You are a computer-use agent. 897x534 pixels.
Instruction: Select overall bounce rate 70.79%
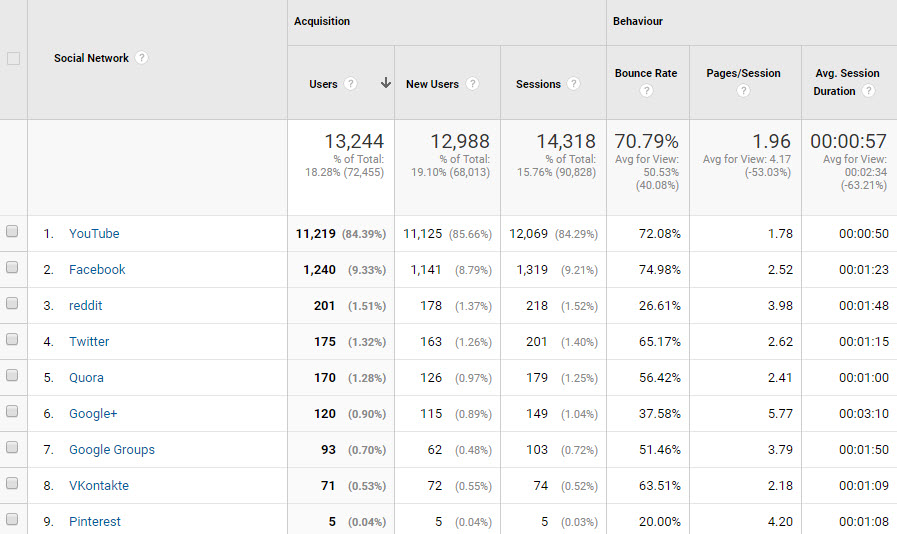coord(646,141)
